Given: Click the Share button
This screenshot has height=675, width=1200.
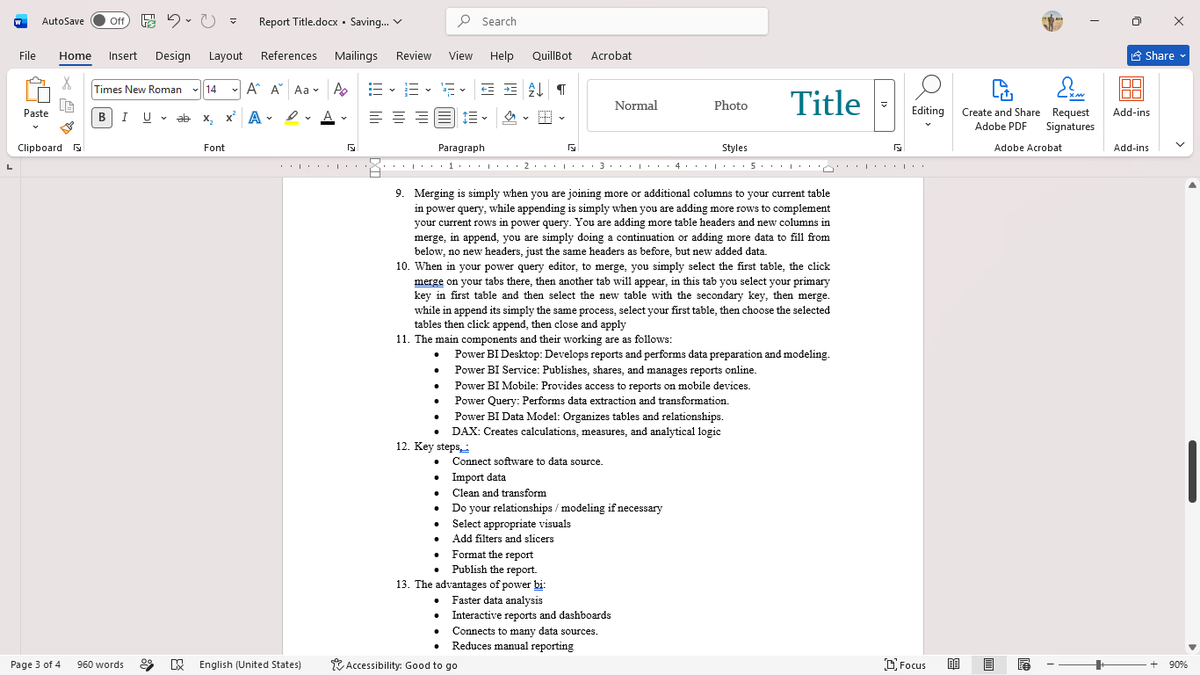Looking at the screenshot, I should (x=1157, y=56).
